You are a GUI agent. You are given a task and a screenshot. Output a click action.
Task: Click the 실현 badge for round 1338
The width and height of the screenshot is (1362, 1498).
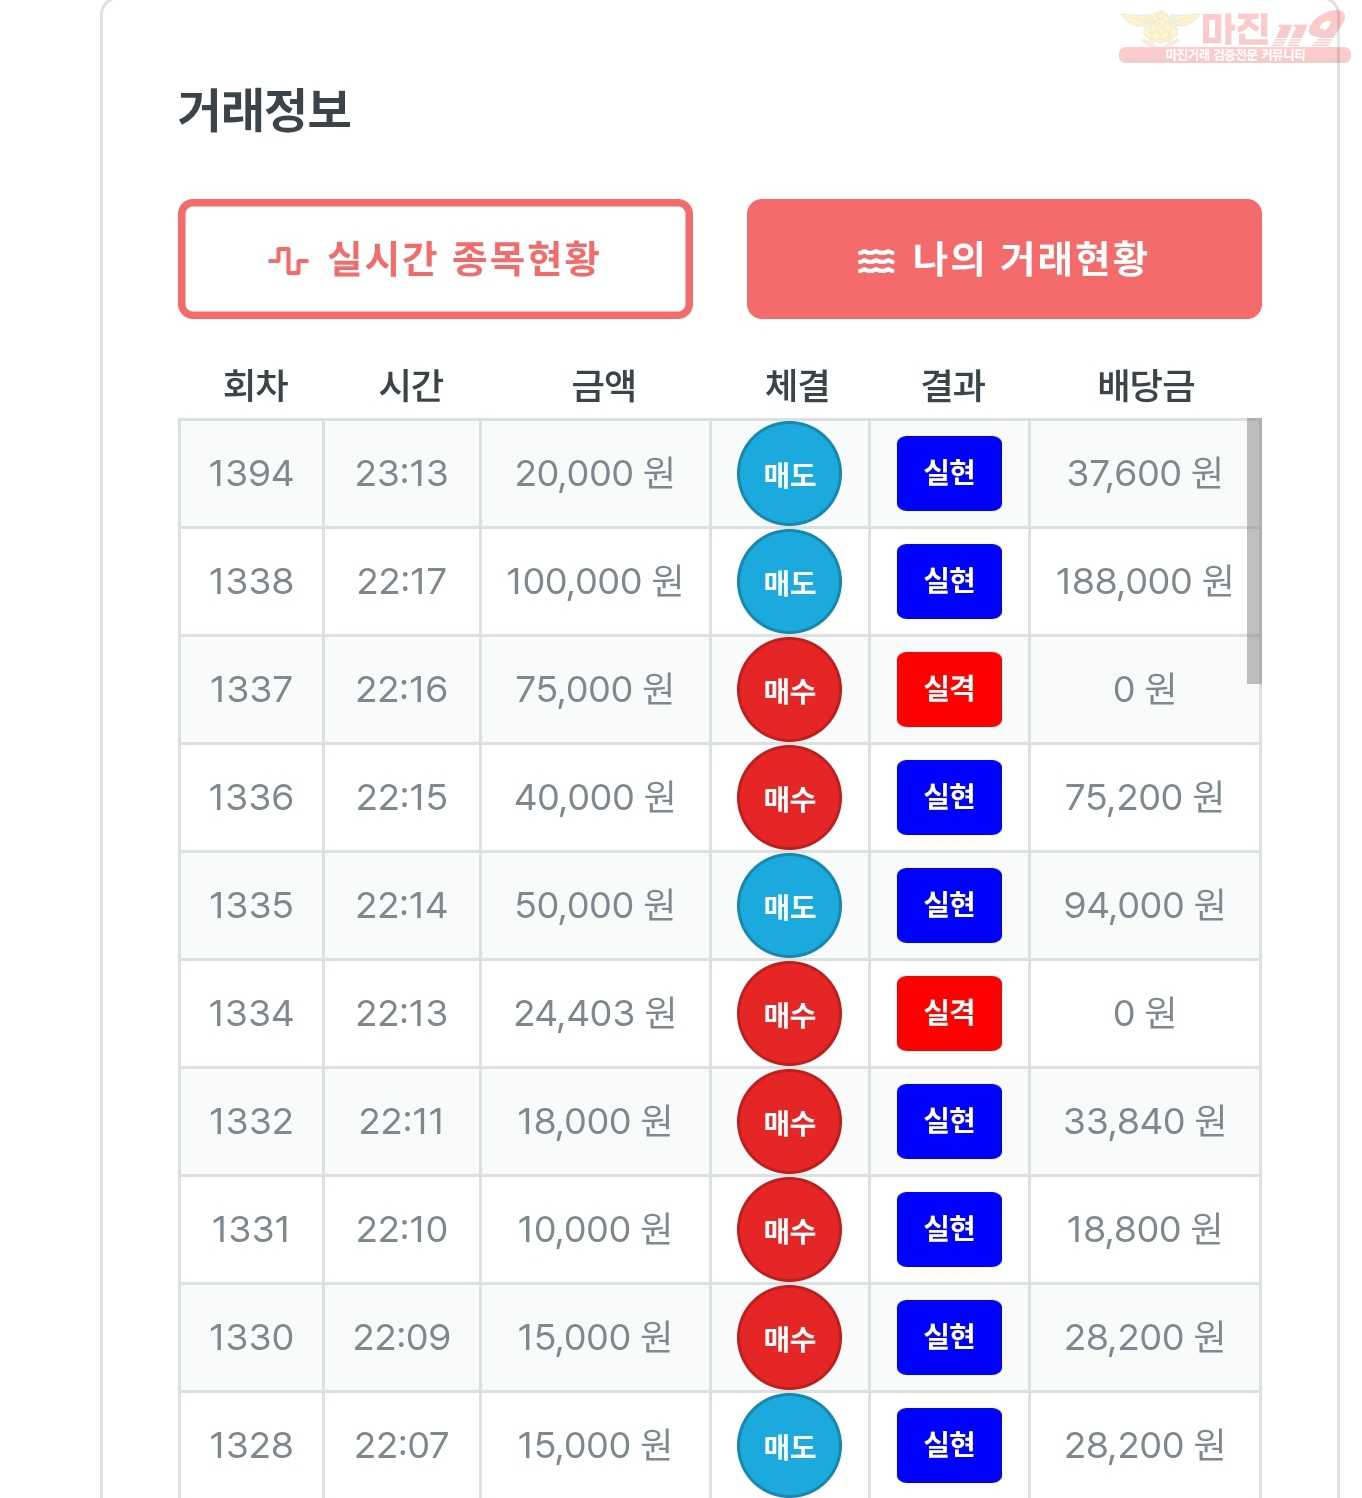(949, 581)
